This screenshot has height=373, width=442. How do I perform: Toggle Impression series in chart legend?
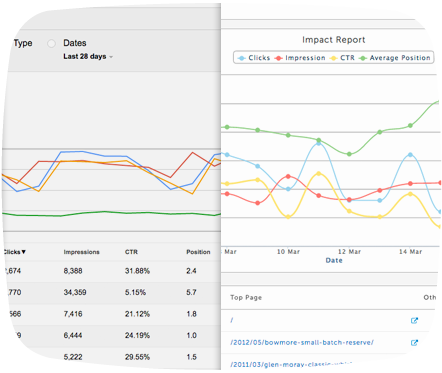pos(300,58)
